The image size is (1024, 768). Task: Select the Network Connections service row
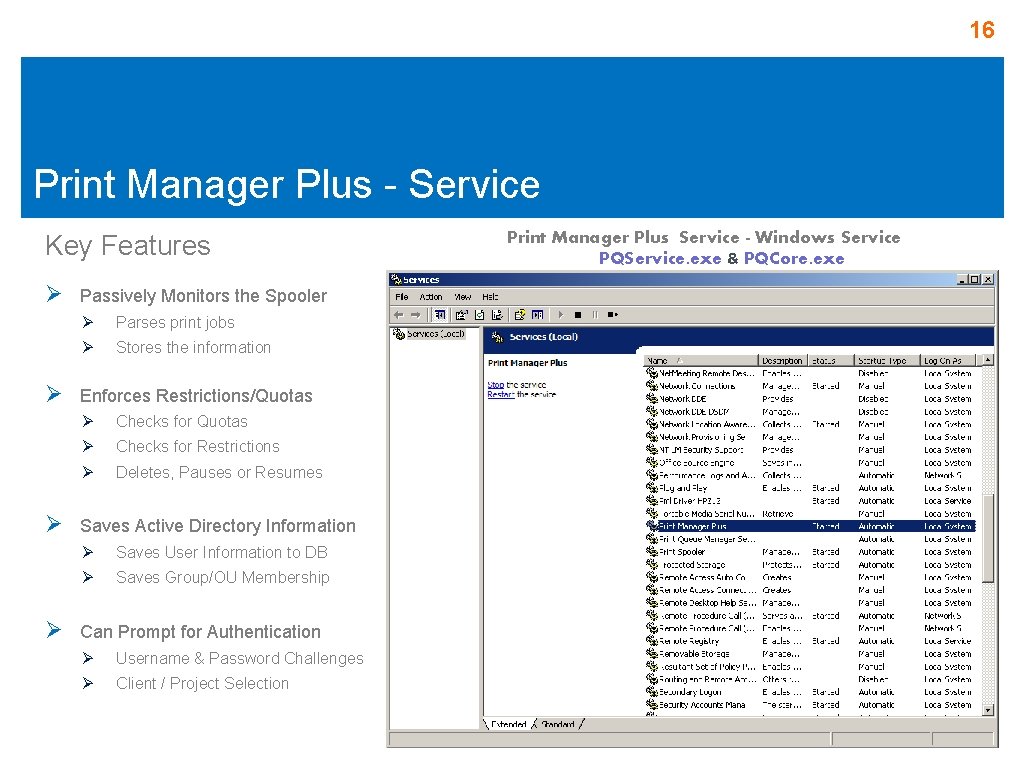pos(810,386)
